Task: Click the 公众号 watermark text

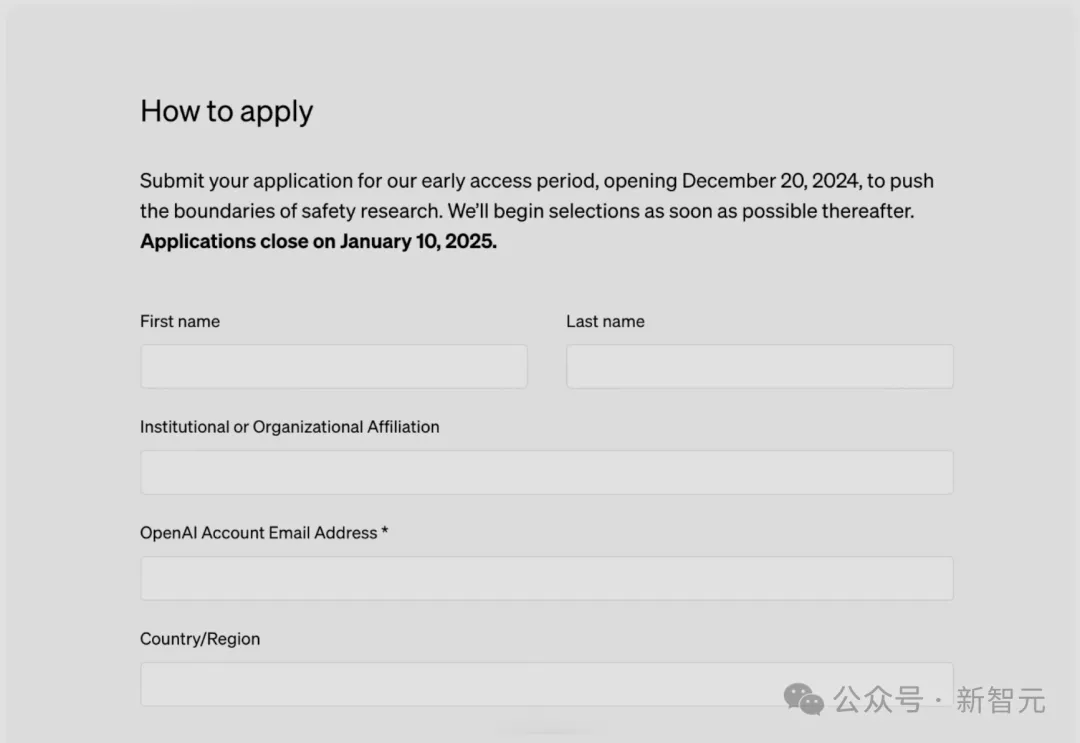Action: 878,700
